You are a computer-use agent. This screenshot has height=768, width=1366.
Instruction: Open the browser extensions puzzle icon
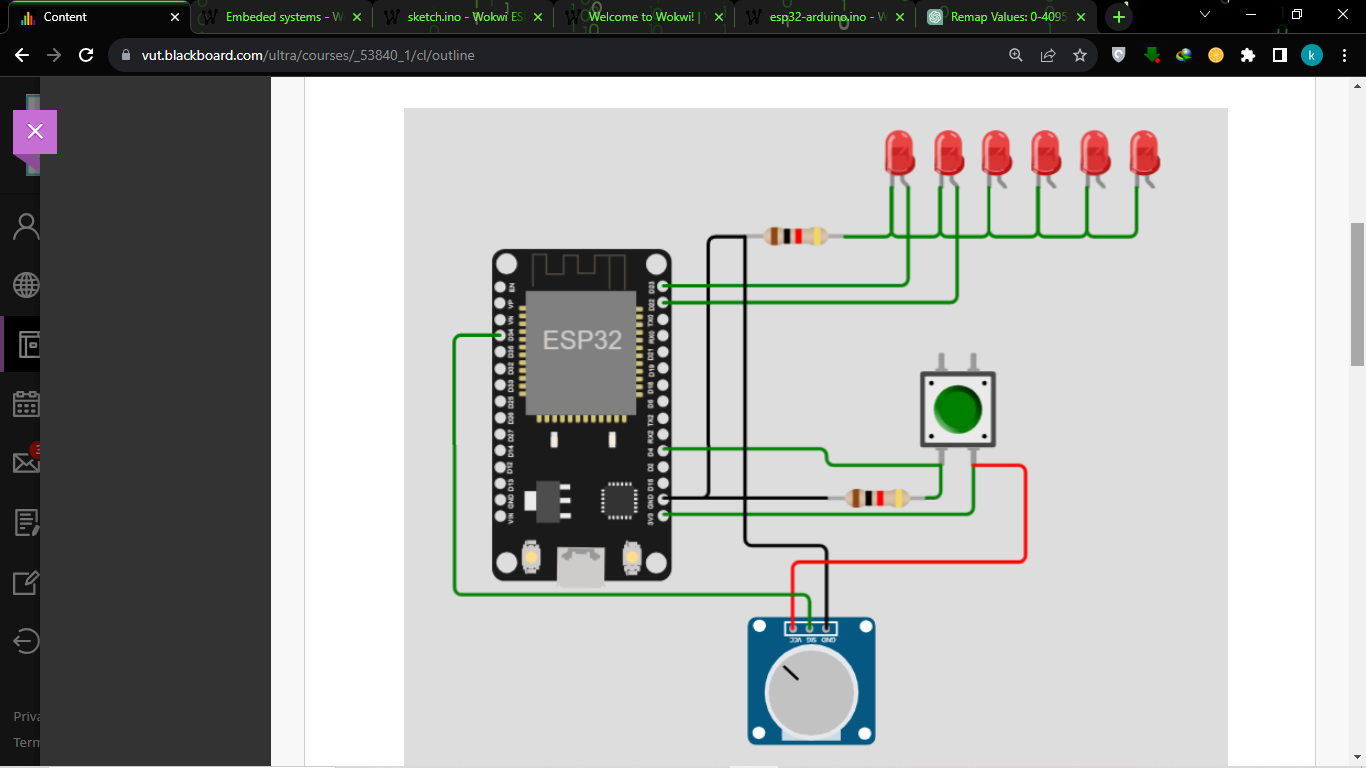click(x=1247, y=56)
